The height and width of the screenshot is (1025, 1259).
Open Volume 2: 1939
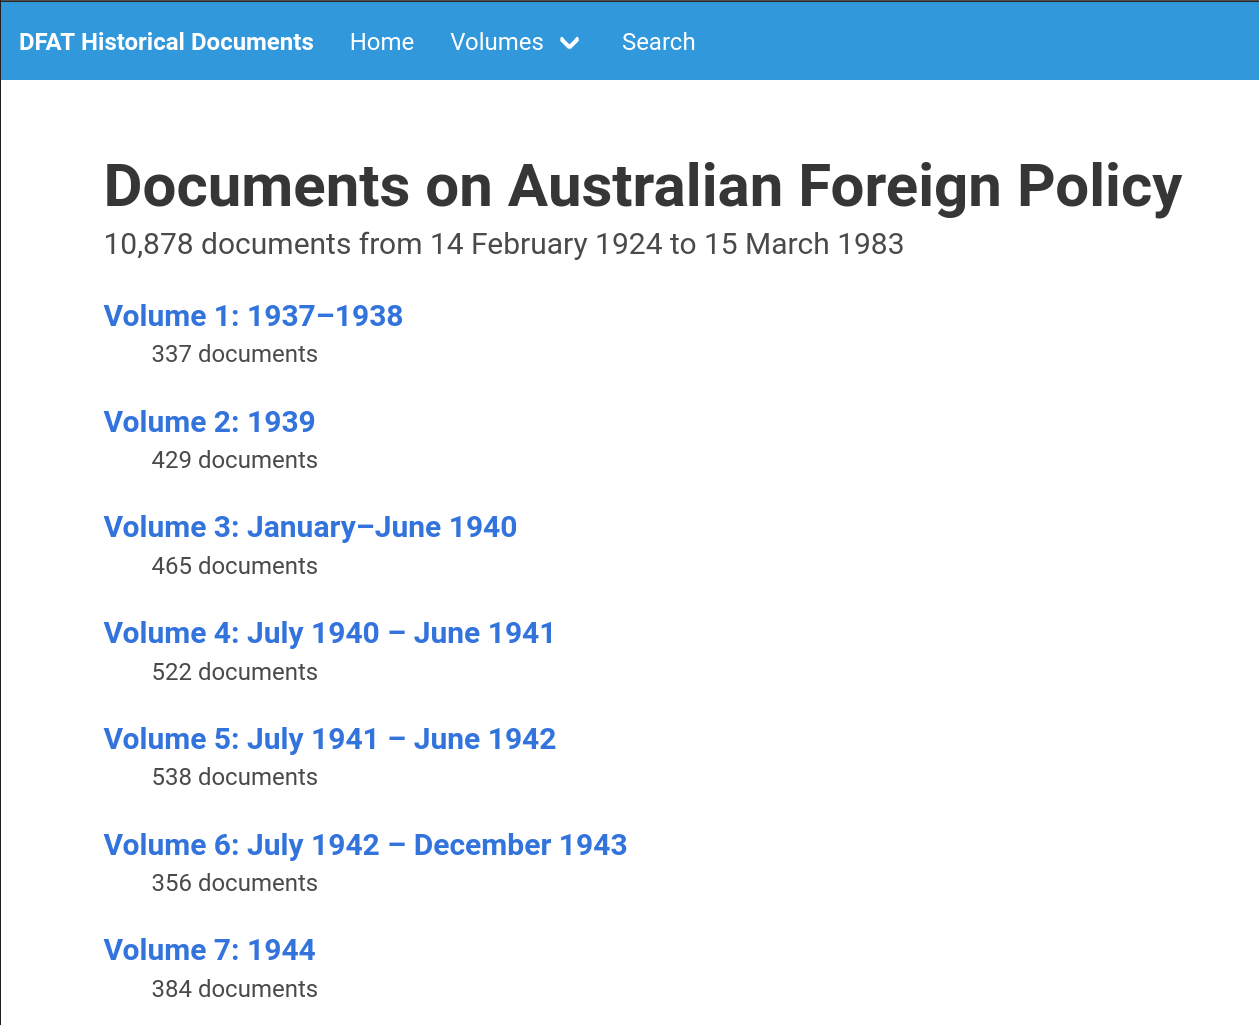(209, 422)
